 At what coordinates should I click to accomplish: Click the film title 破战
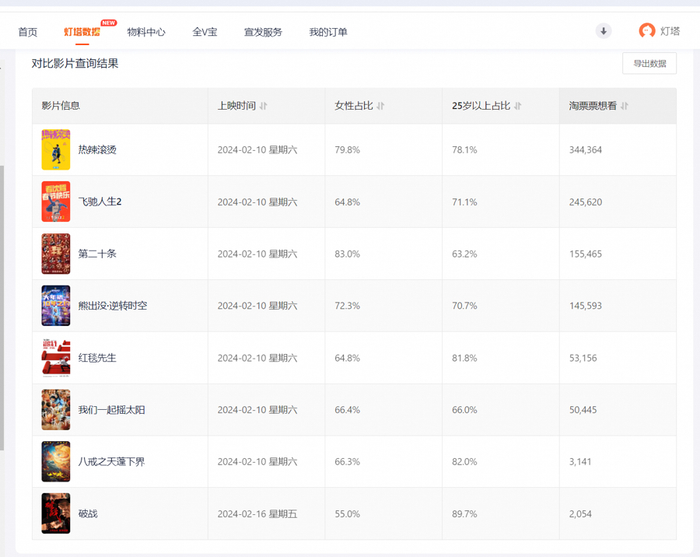click(88, 514)
